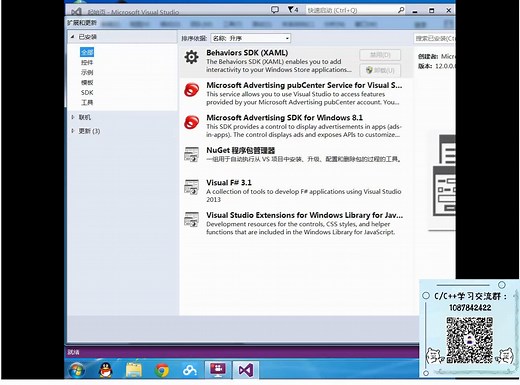Click the quick launch search magnifier
This screenshot has width=520, height=385.
click(x=401, y=10)
